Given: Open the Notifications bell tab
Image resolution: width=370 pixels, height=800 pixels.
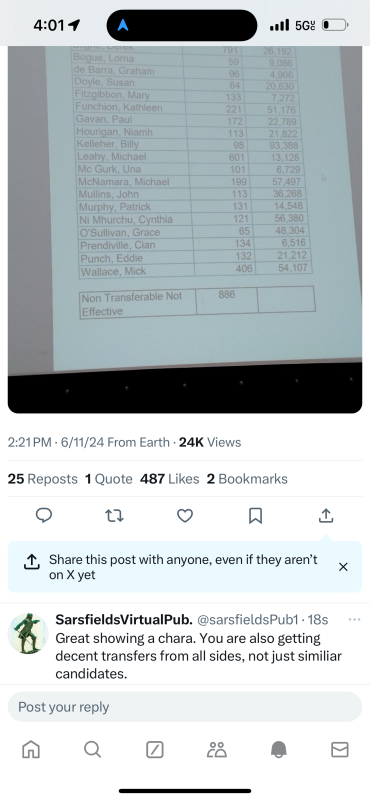Looking at the screenshot, I should point(278,749).
